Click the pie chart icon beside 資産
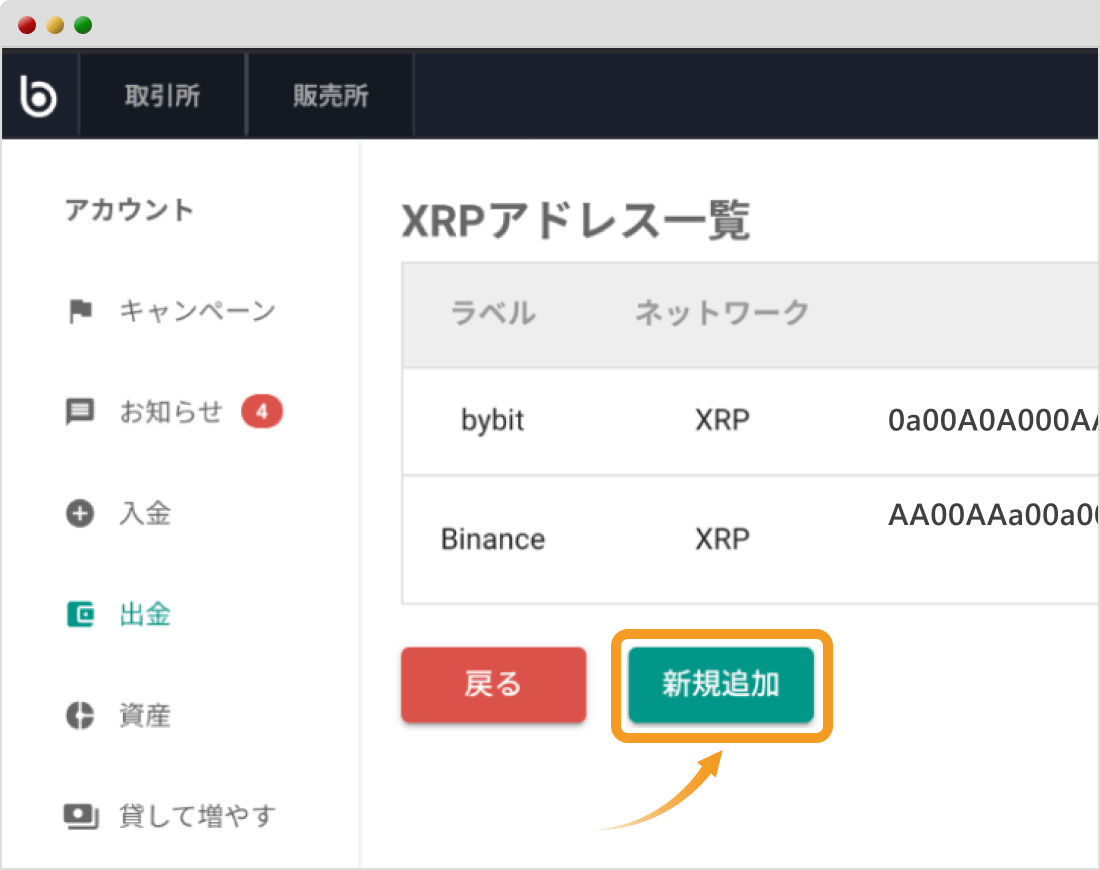 point(81,715)
